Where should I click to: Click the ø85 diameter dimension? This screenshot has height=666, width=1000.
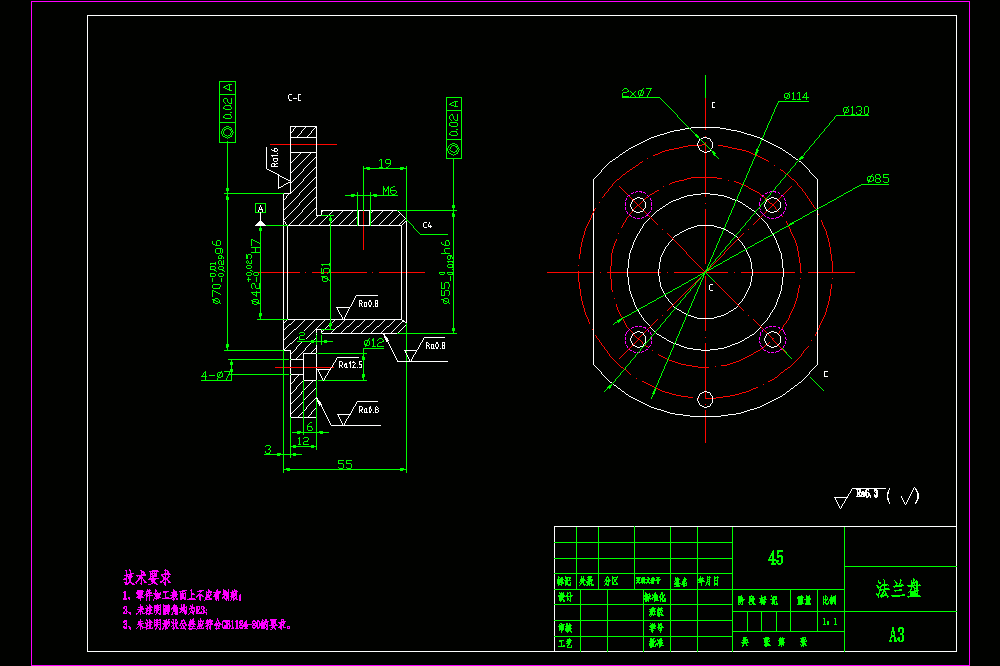878,179
